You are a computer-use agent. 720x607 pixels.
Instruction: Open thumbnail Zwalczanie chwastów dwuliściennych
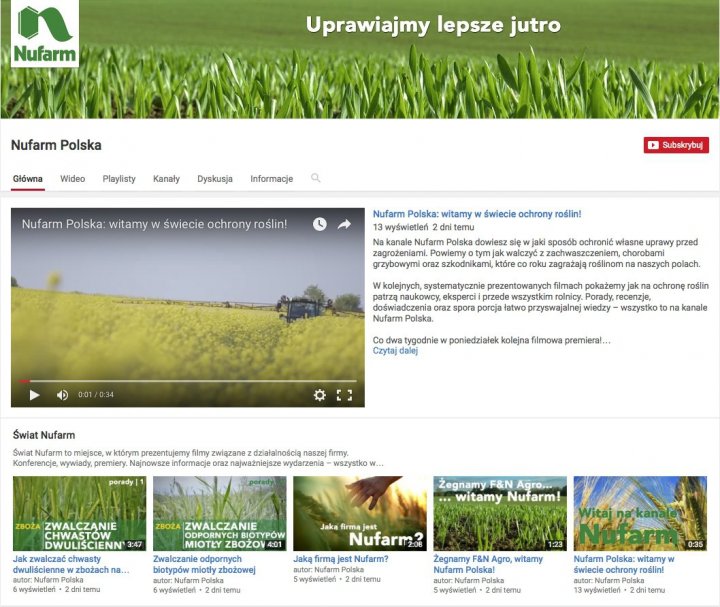[x=79, y=513]
